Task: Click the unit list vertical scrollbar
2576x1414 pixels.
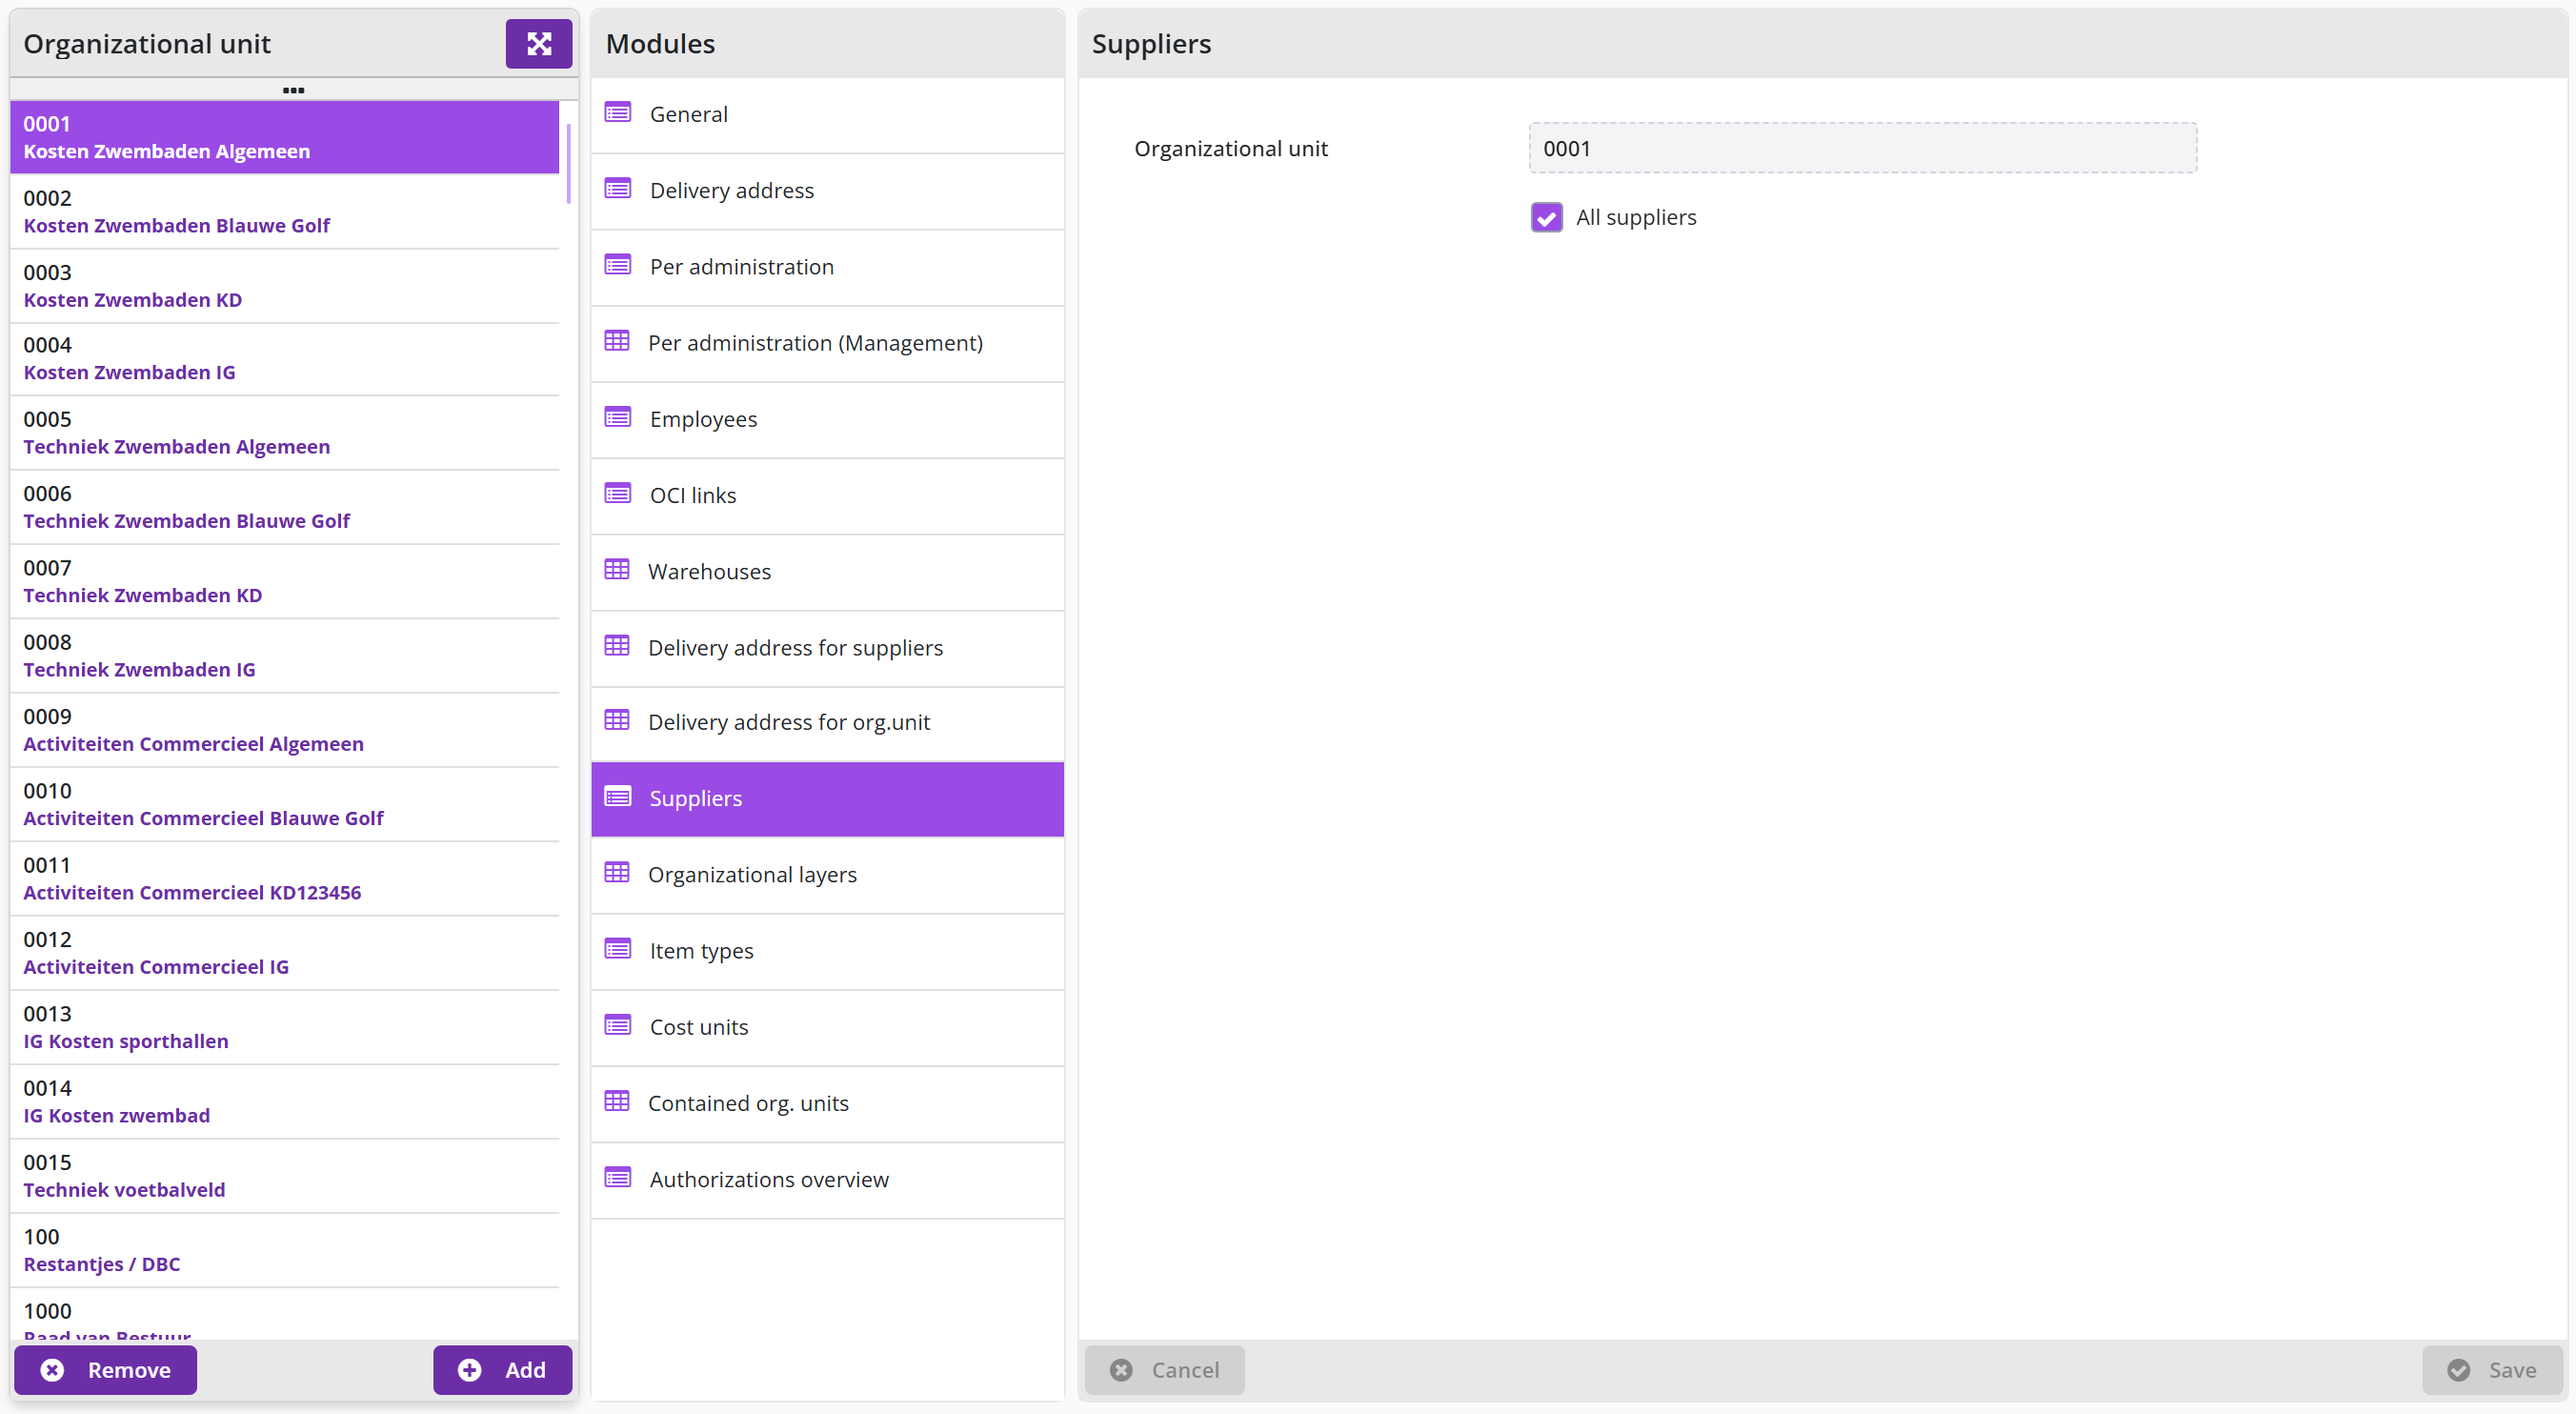Action: pyautogui.click(x=568, y=164)
